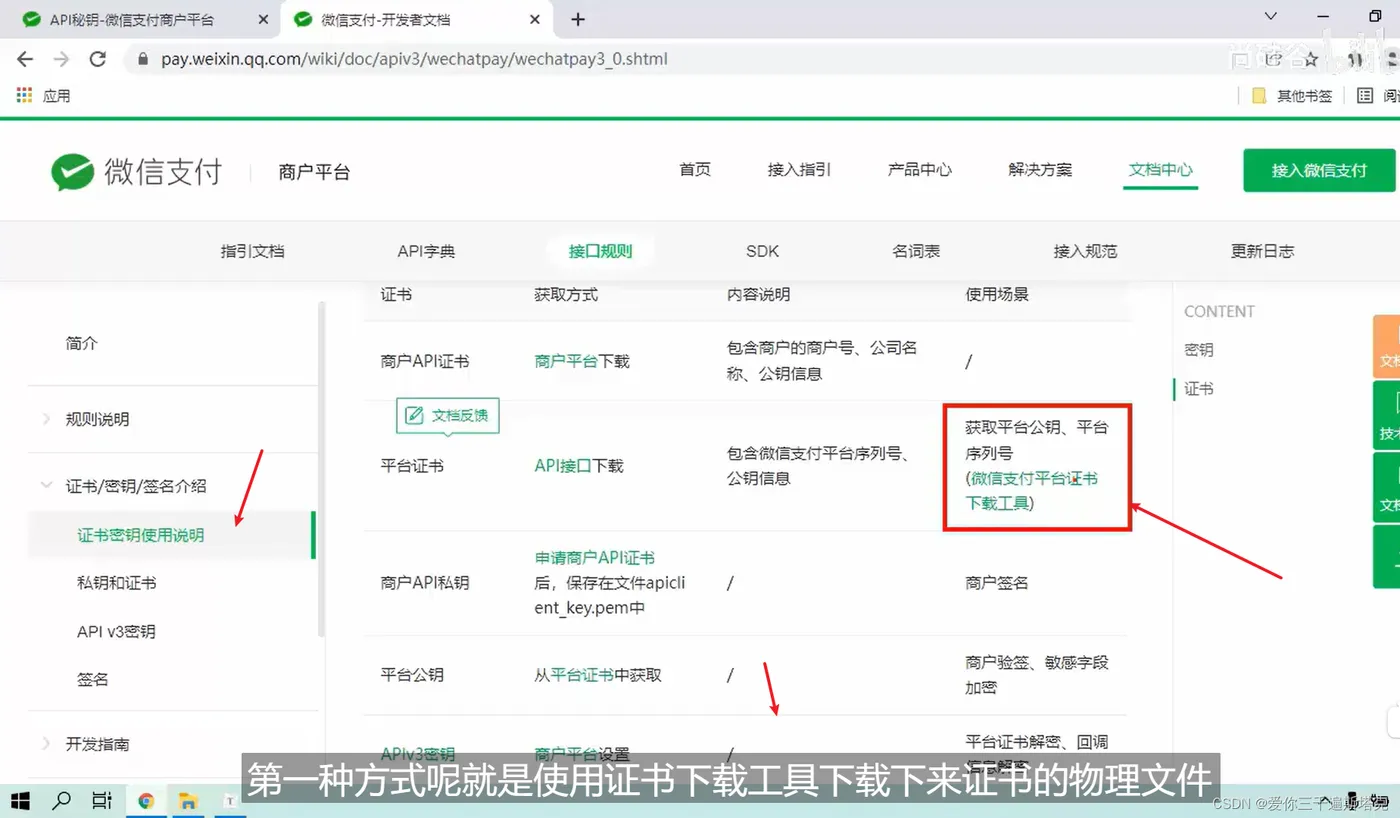Open 简介 in the left sidebar
This screenshot has width=1400, height=818.
[82, 343]
